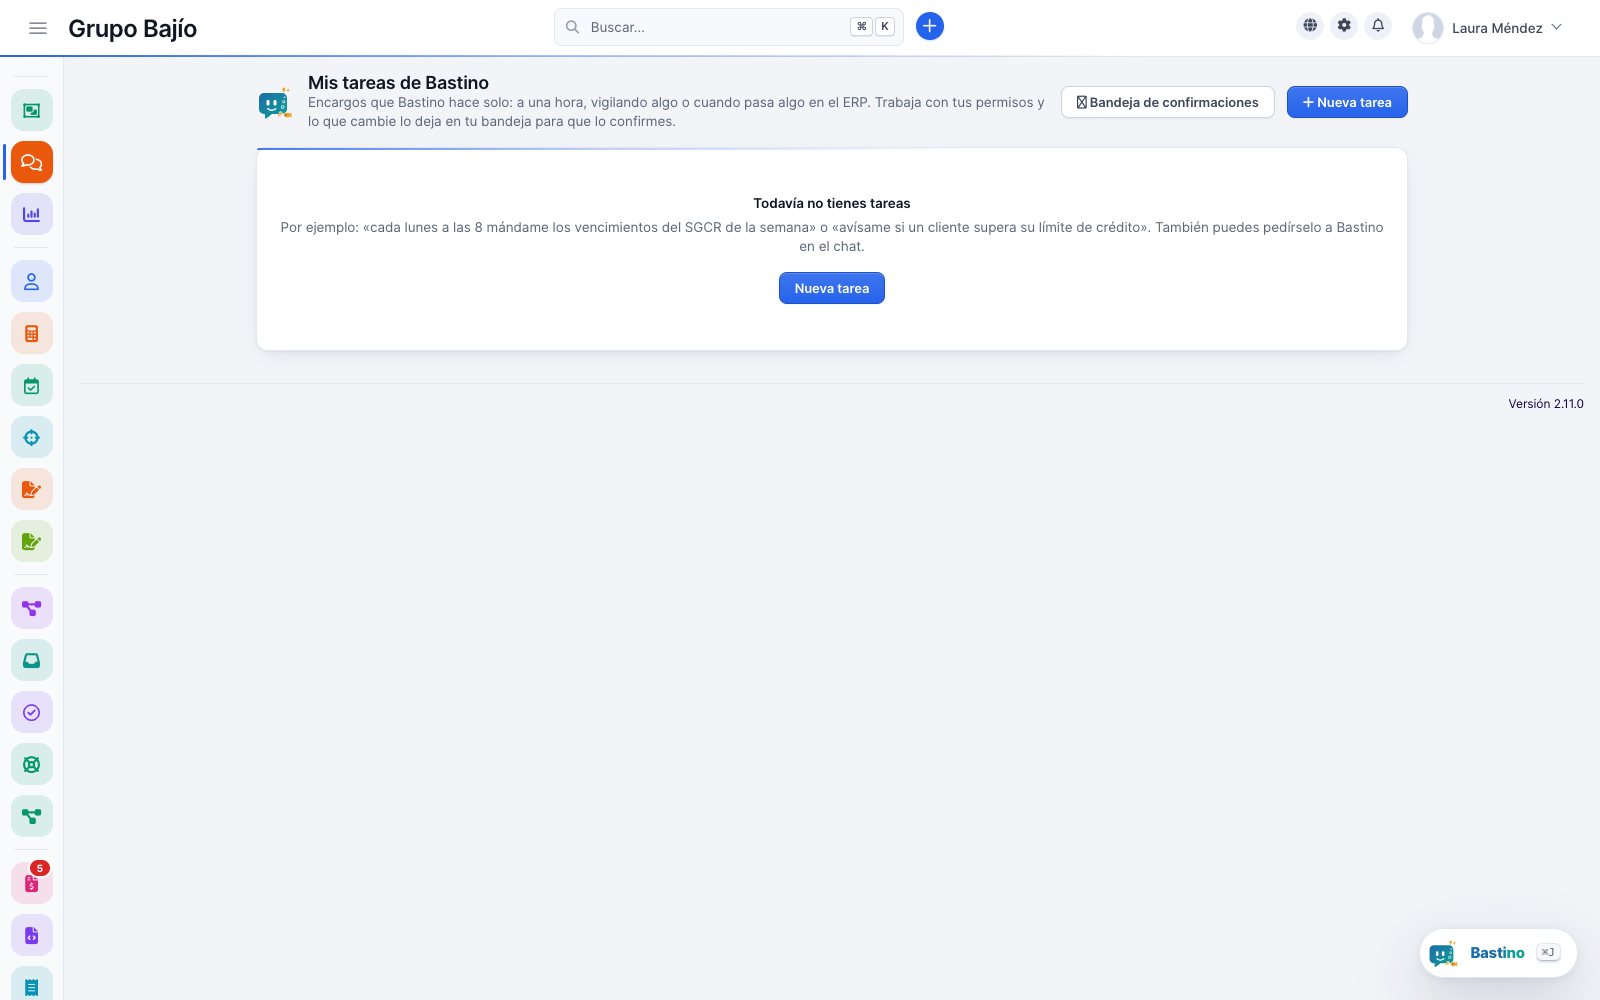
Task: Open the green workflow nodes sidebar icon
Action: coord(32,816)
